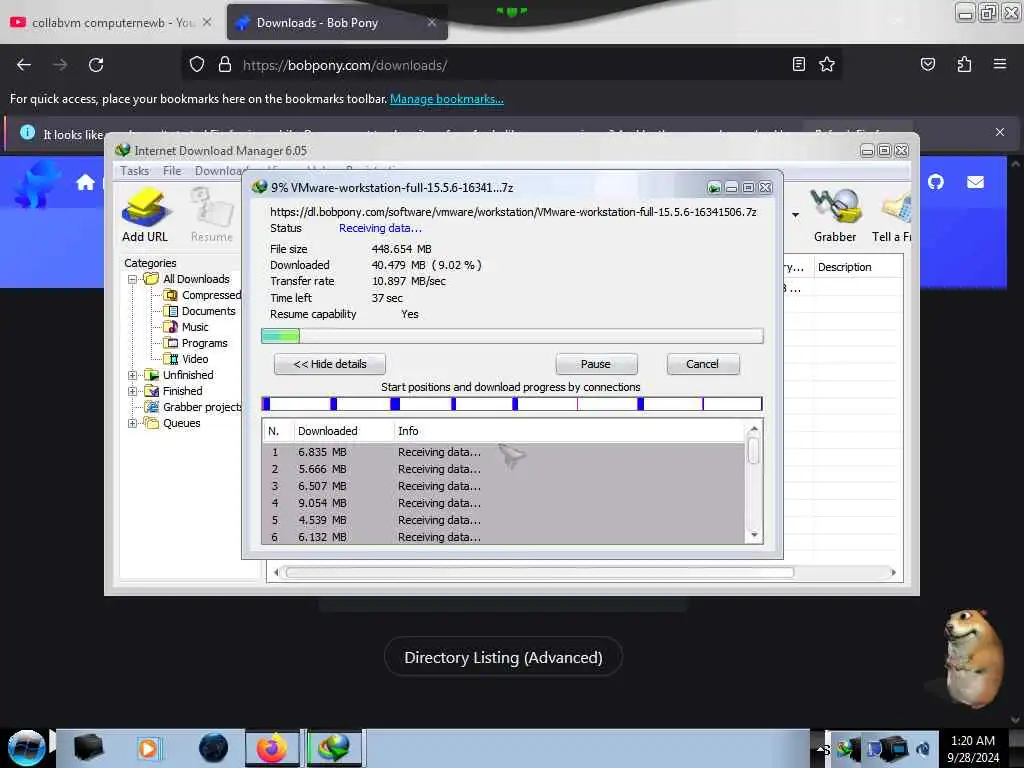
Task: Click the Downloaded column header in connections list
Action: point(343,431)
